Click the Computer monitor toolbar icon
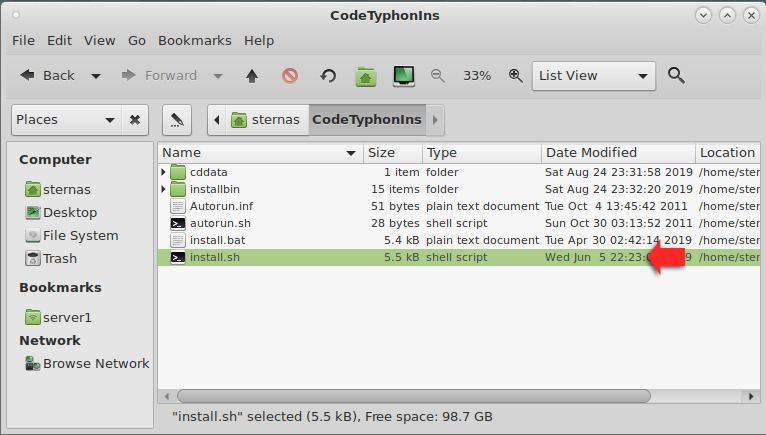This screenshot has width=766, height=435. pos(404,76)
